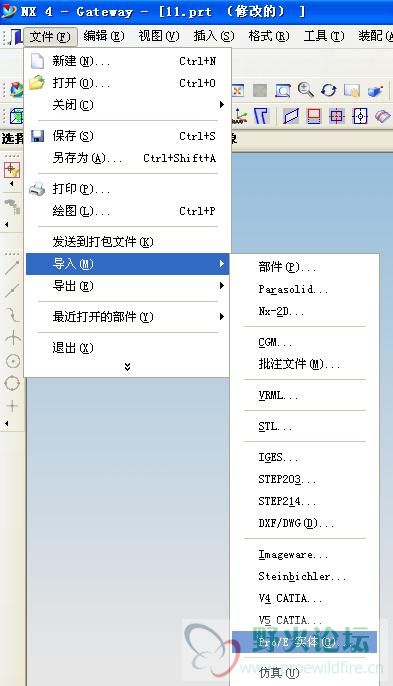This screenshot has width=393, height=686.
Task: Click the curved surface icon on toolbar
Action: point(382,116)
